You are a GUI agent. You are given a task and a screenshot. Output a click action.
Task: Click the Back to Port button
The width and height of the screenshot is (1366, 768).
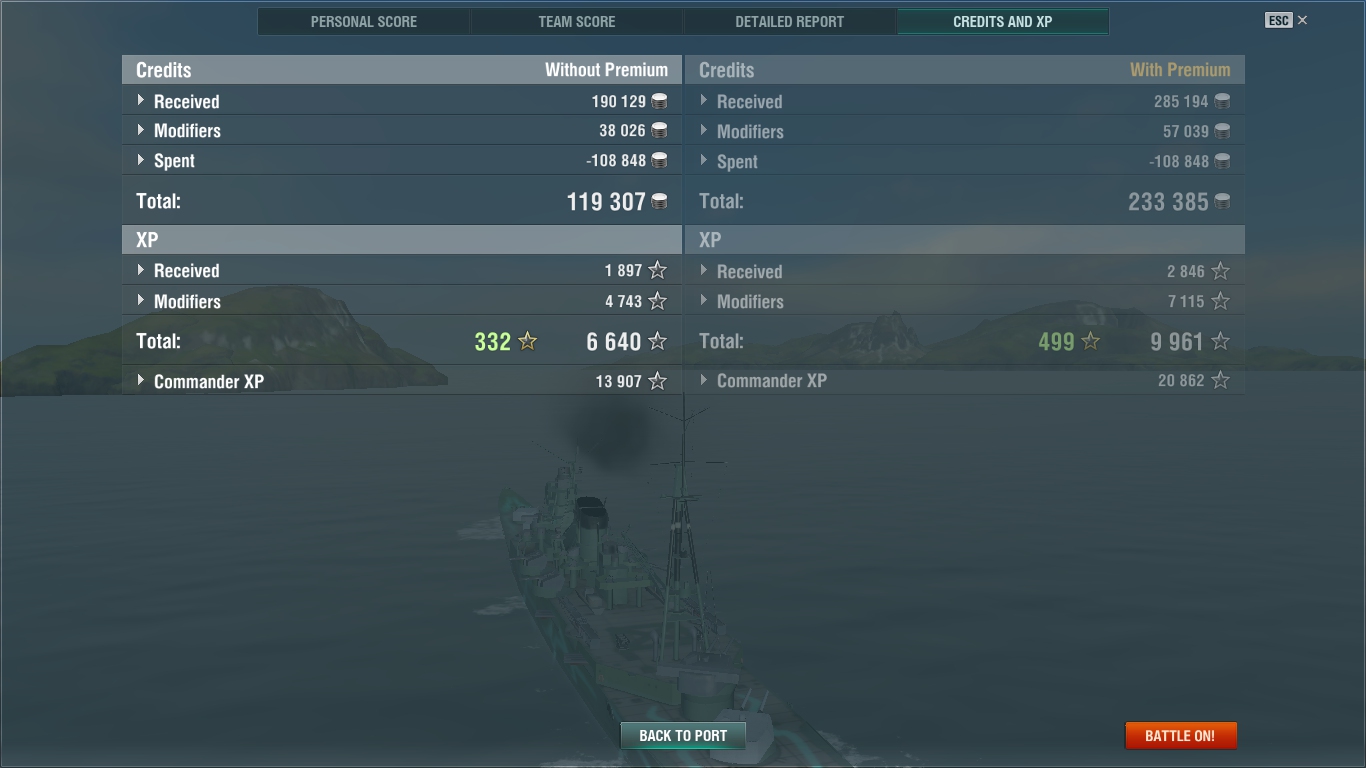tap(683, 735)
